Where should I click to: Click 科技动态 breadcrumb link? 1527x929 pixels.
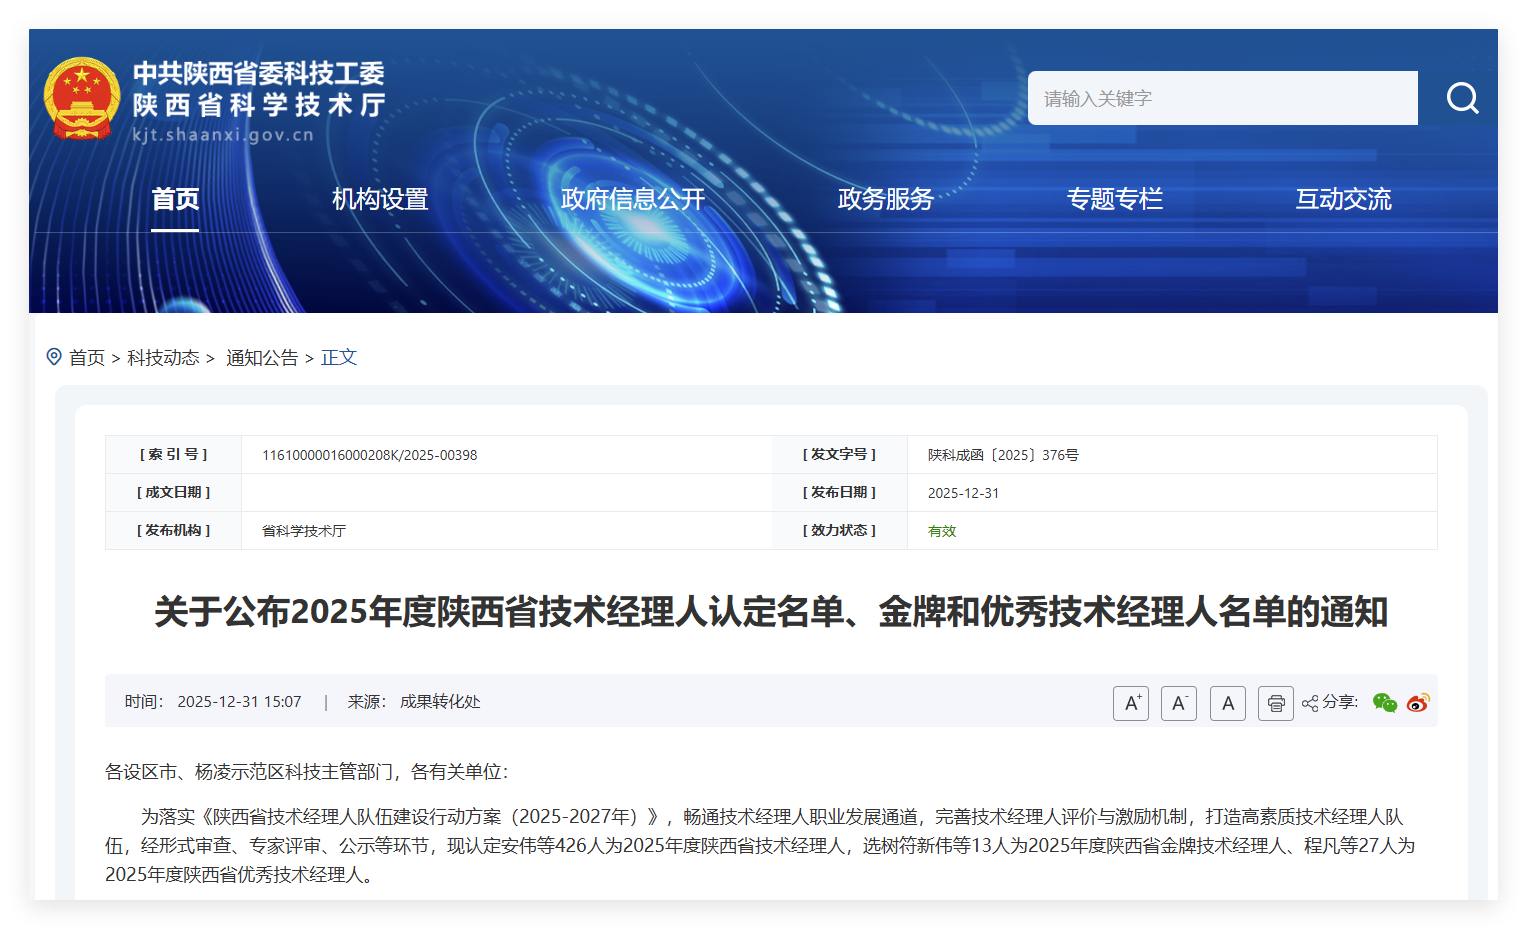[163, 358]
